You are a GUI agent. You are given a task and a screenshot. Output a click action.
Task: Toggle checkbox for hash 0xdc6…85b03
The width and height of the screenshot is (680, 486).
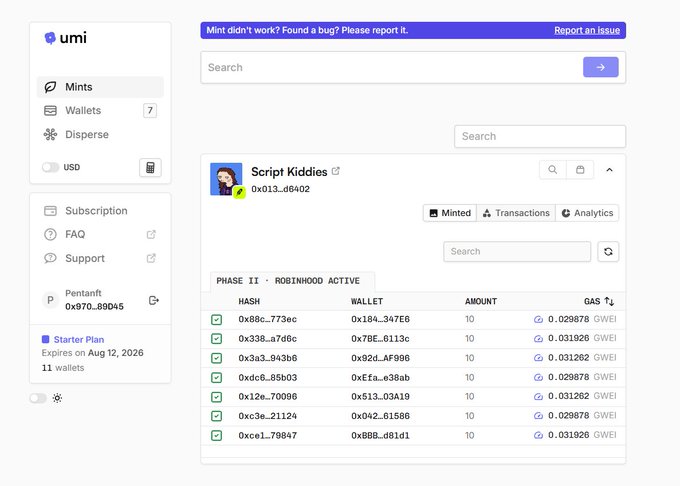pyautogui.click(x=216, y=378)
